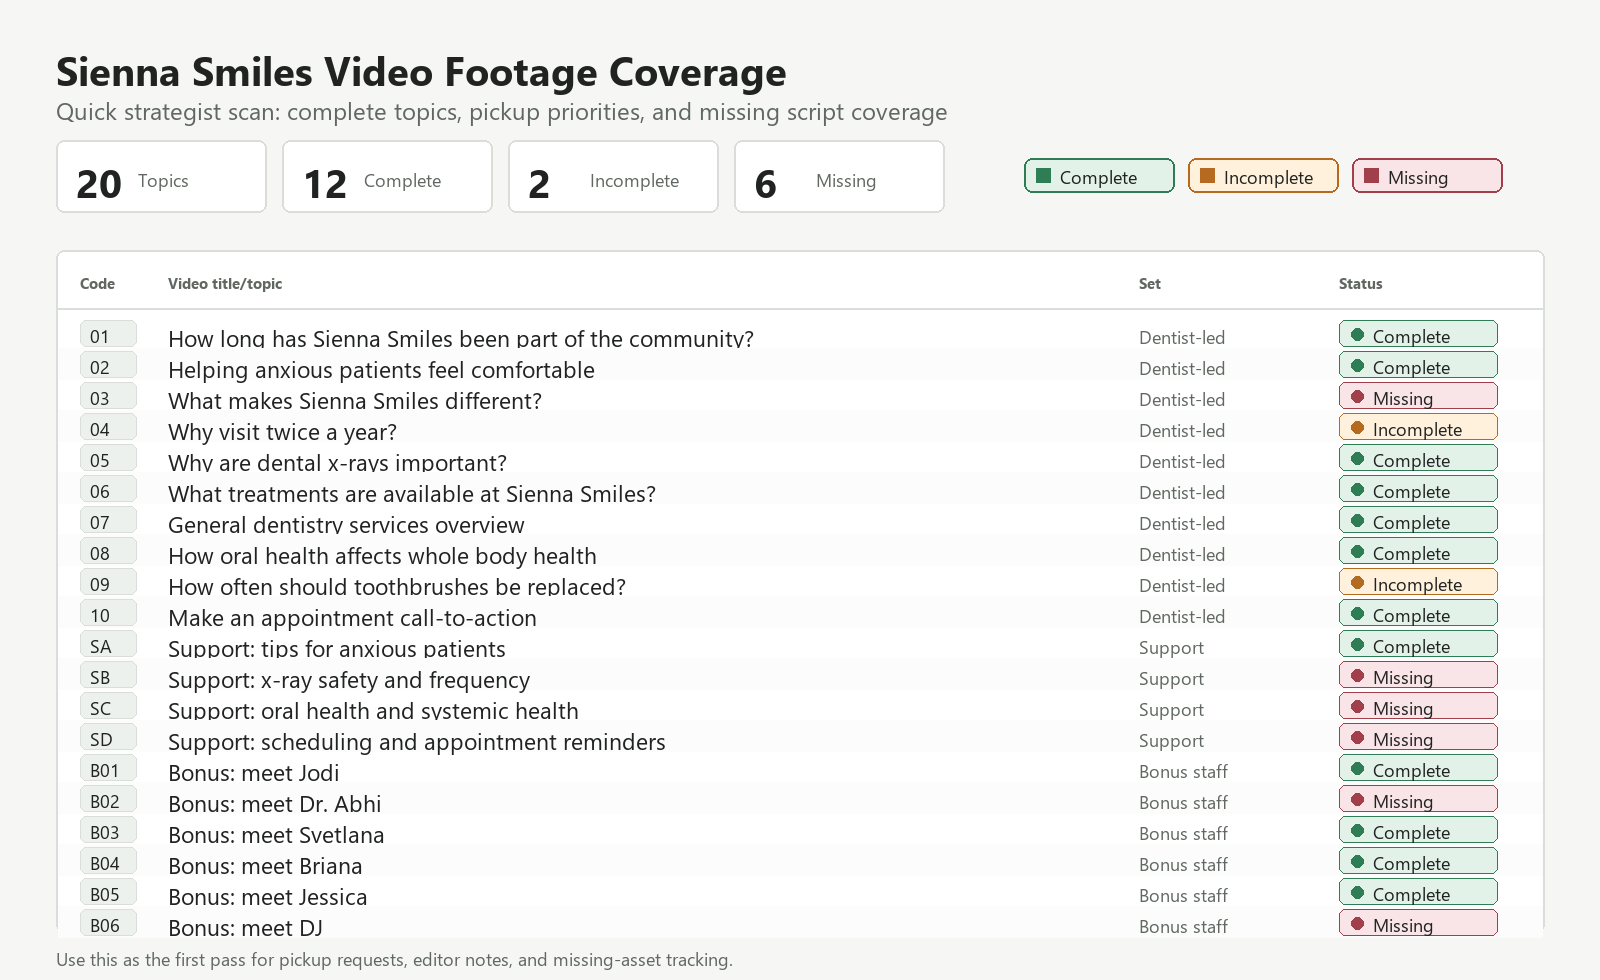Viewport: 1600px width, 980px height.
Task: Open the 6 Missing summary card
Action: click(839, 177)
